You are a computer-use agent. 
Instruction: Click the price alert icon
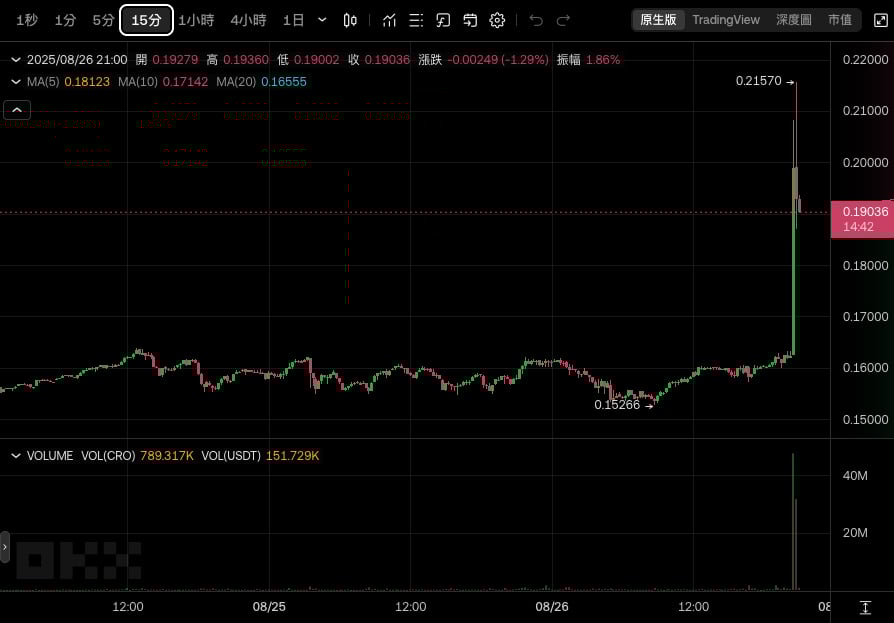(x=470, y=20)
